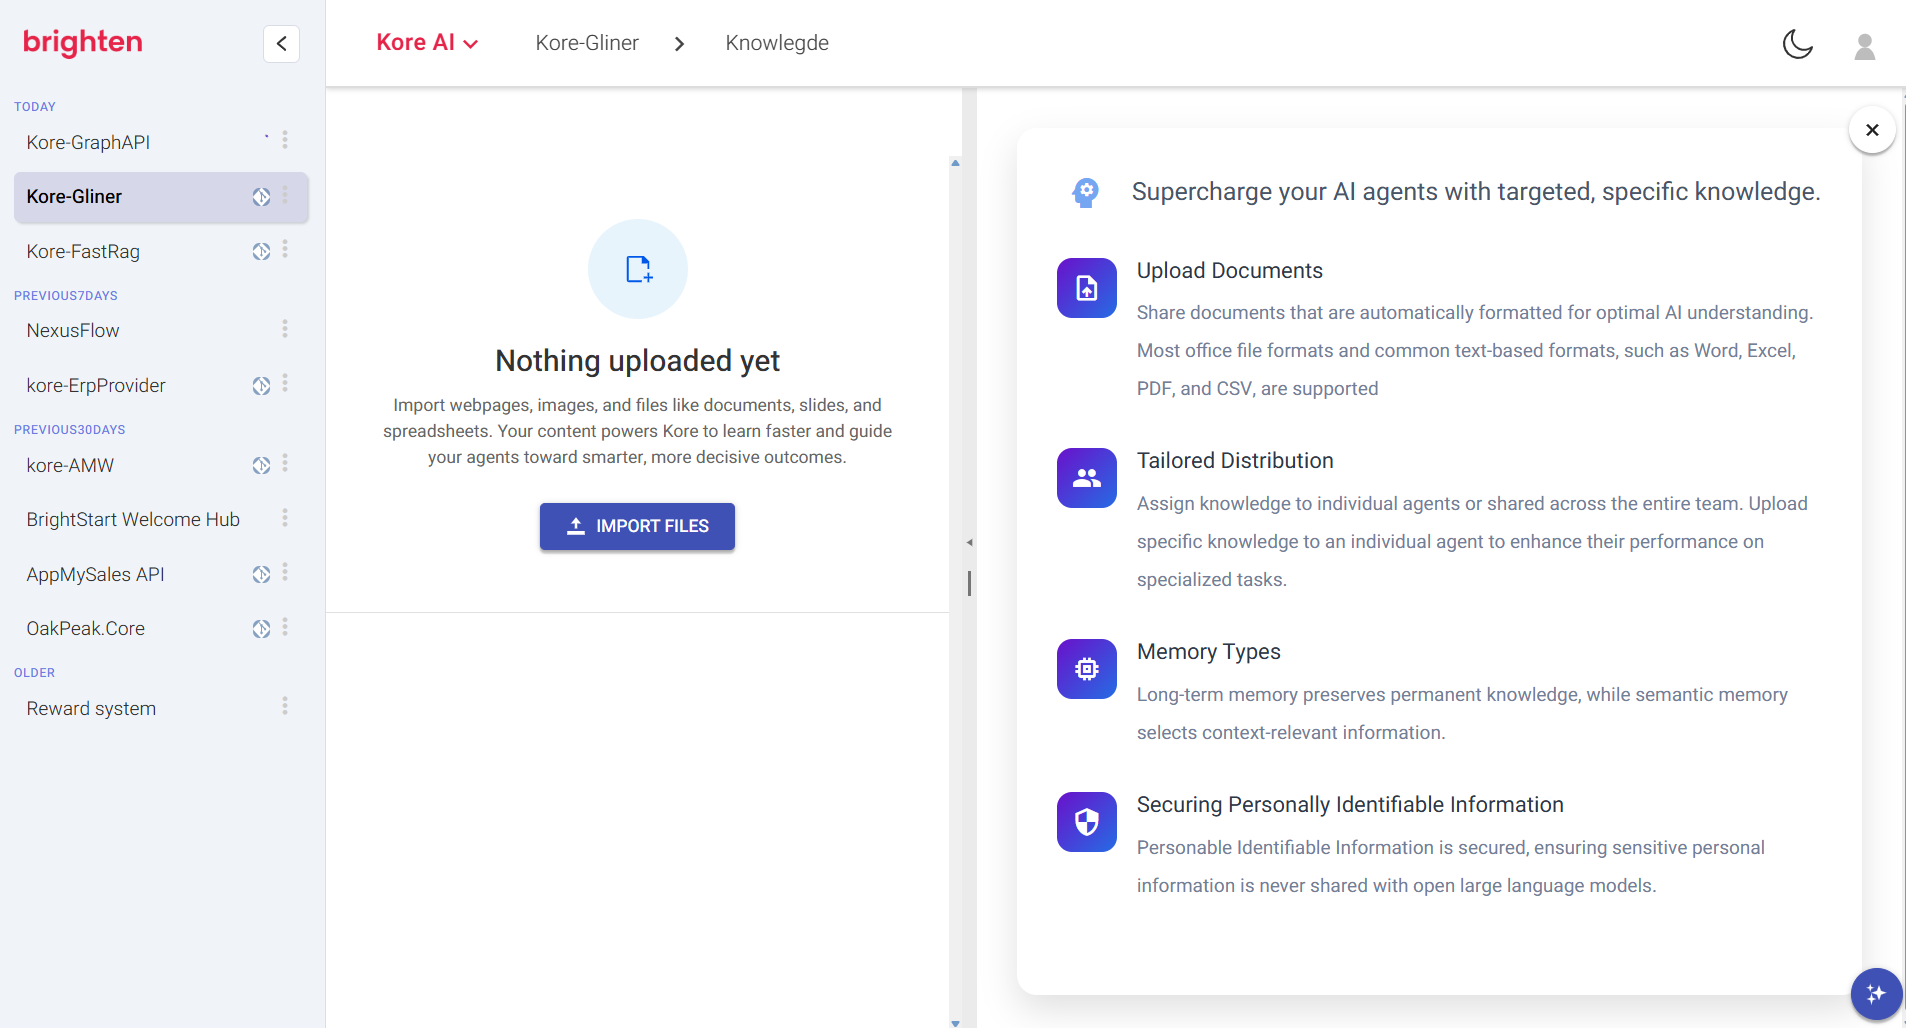This screenshot has height=1028, width=1906.
Task: Open more options for NexusFlow
Action: [x=285, y=329]
